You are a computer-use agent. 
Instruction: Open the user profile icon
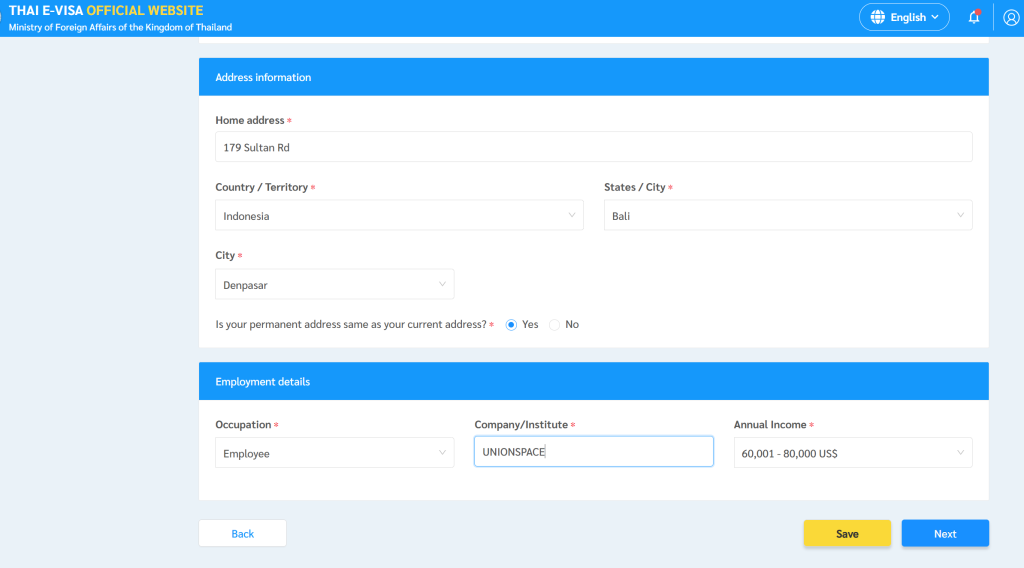coord(1011,17)
